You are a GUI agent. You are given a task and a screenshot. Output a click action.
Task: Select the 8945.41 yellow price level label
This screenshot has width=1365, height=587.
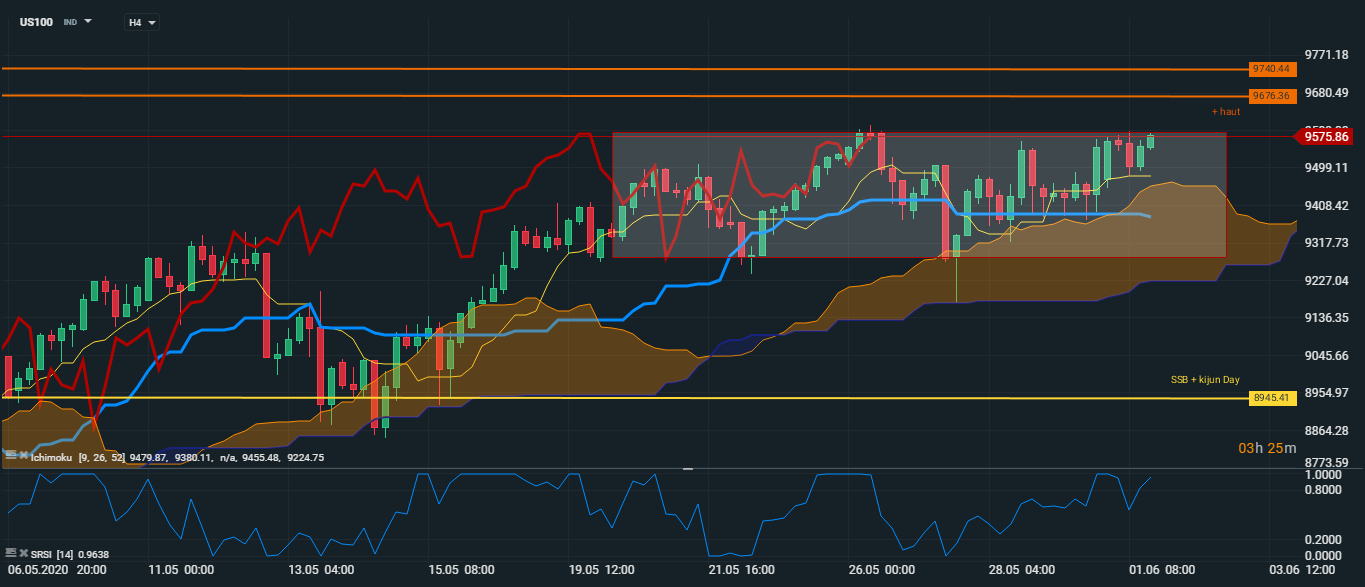tap(1273, 398)
